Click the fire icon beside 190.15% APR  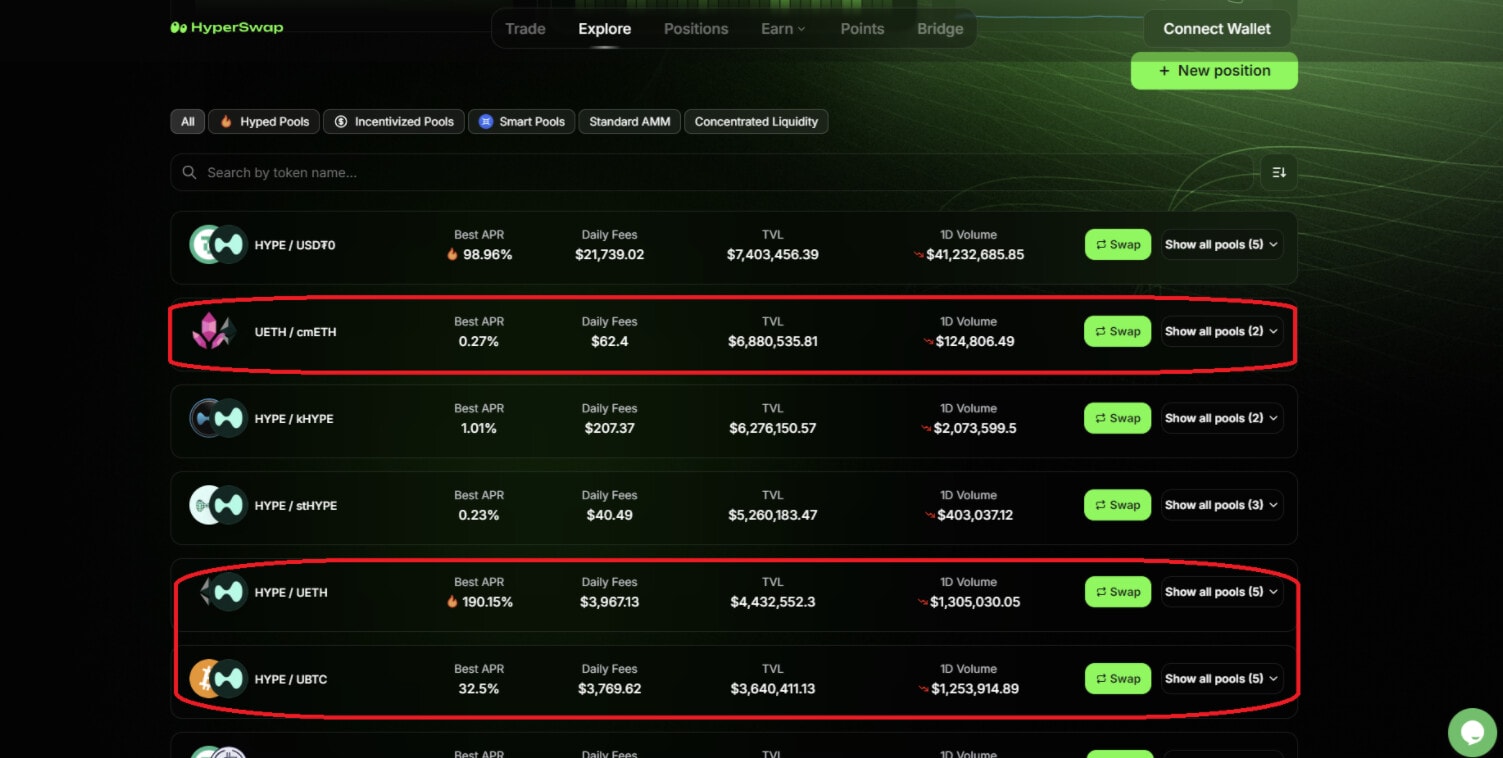click(x=452, y=602)
